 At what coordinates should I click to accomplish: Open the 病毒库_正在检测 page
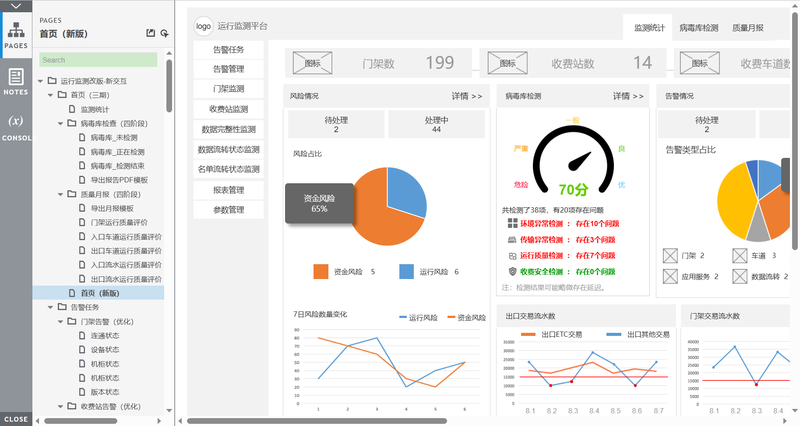click(117, 152)
